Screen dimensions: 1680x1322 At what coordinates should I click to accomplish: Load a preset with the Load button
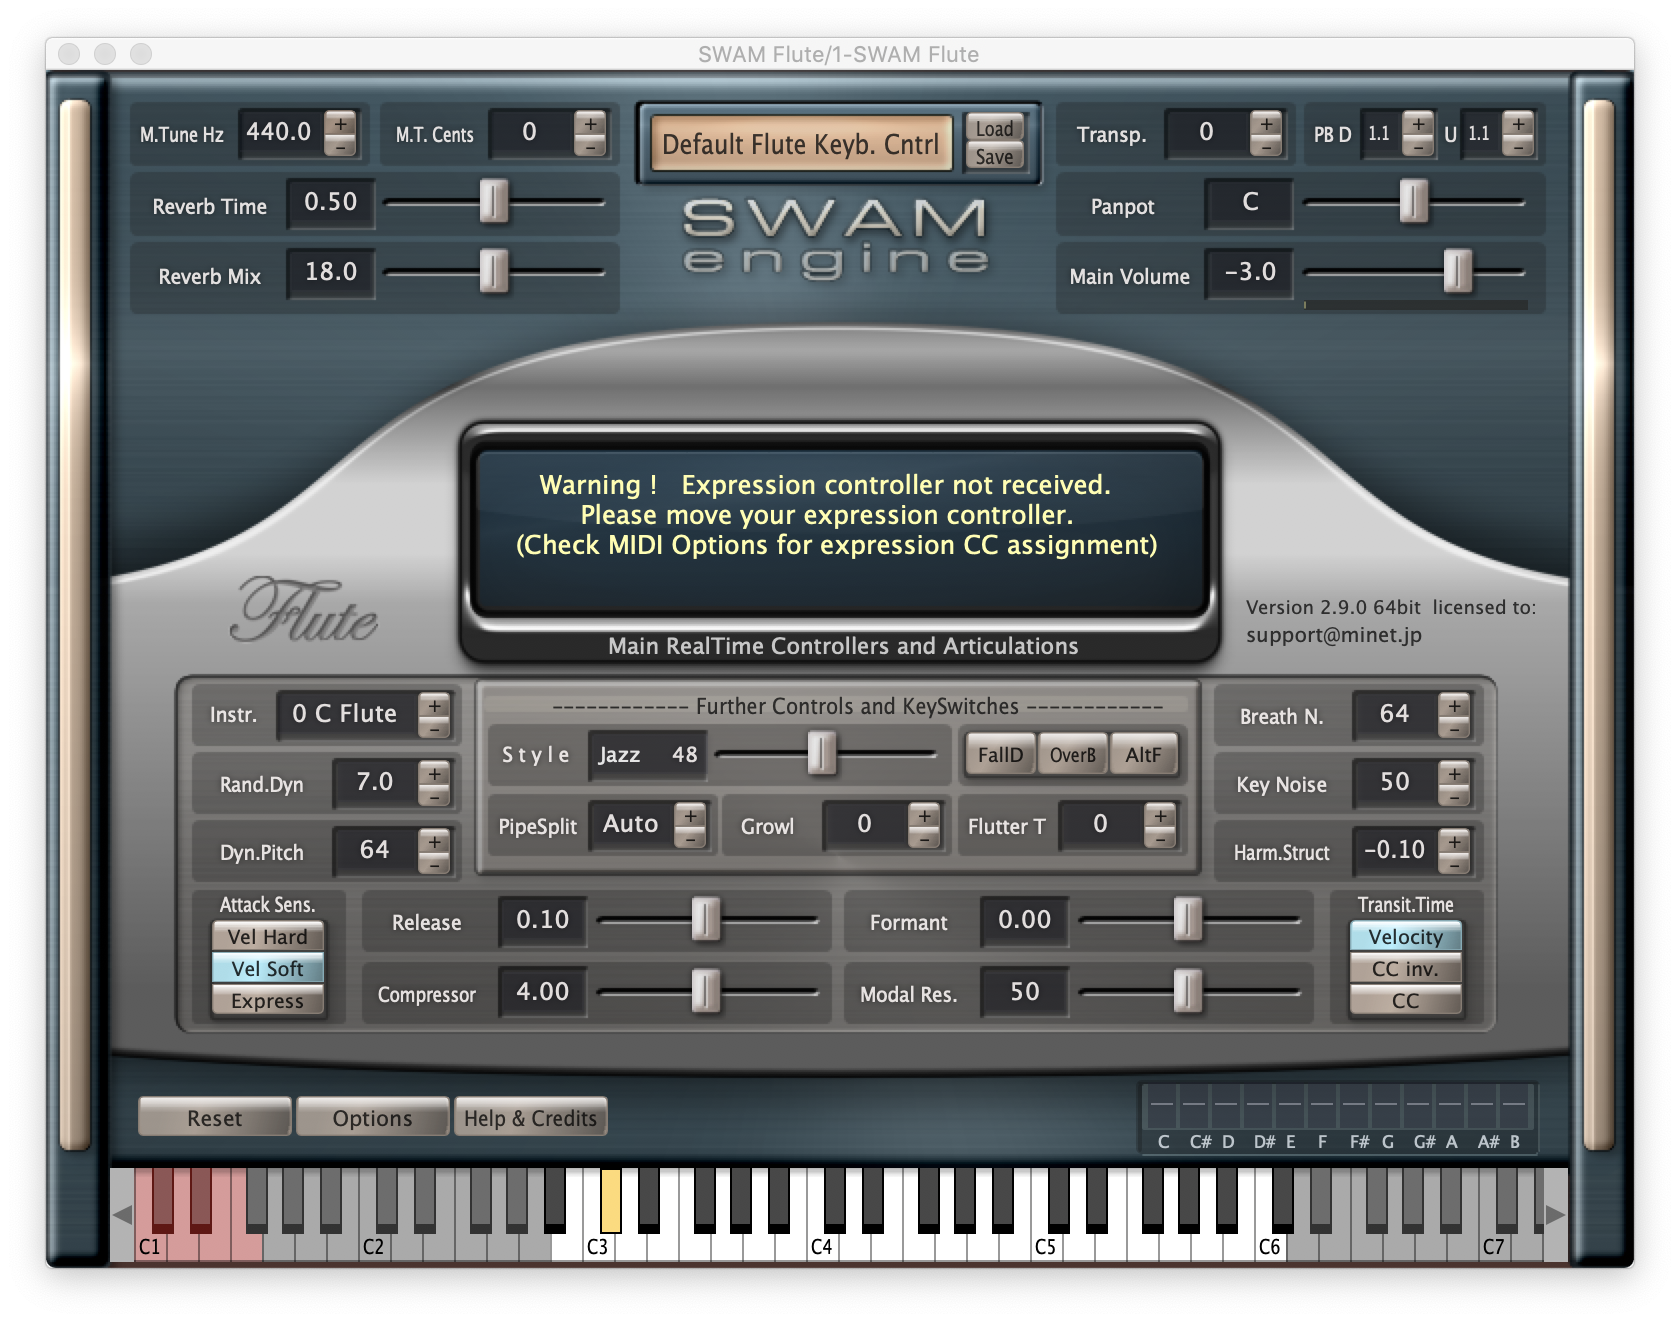point(994,128)
